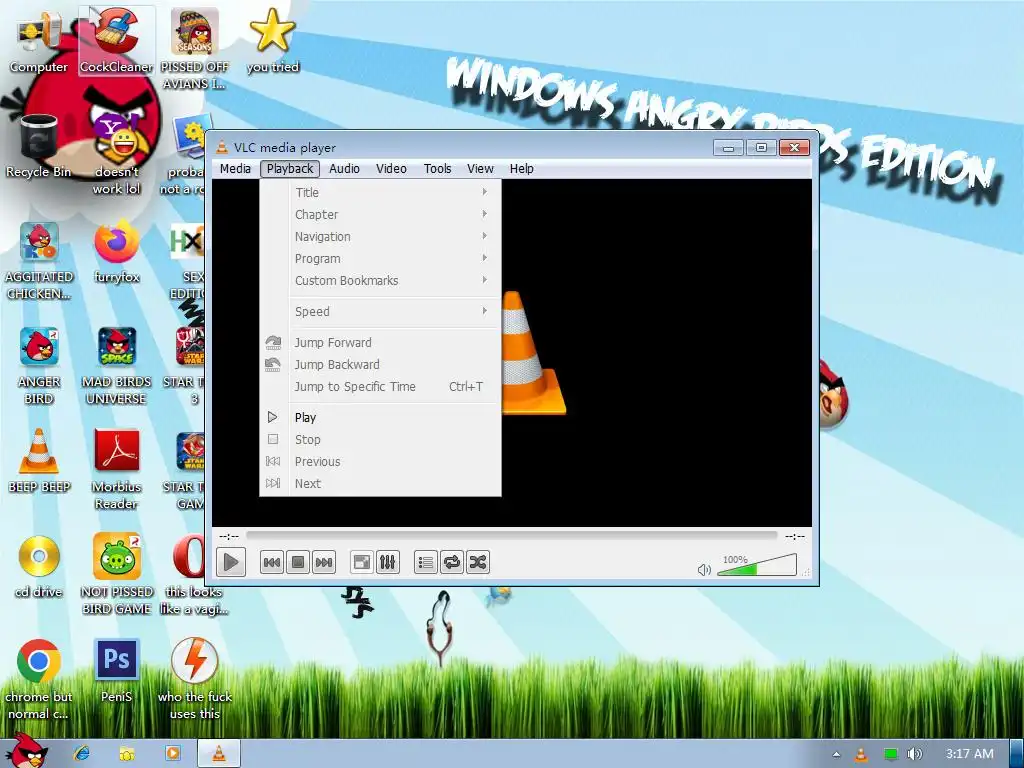1024x768 pixels.
Task: Toggle random shuffle button
Action: pyautogui.click(x=477, y=562)
